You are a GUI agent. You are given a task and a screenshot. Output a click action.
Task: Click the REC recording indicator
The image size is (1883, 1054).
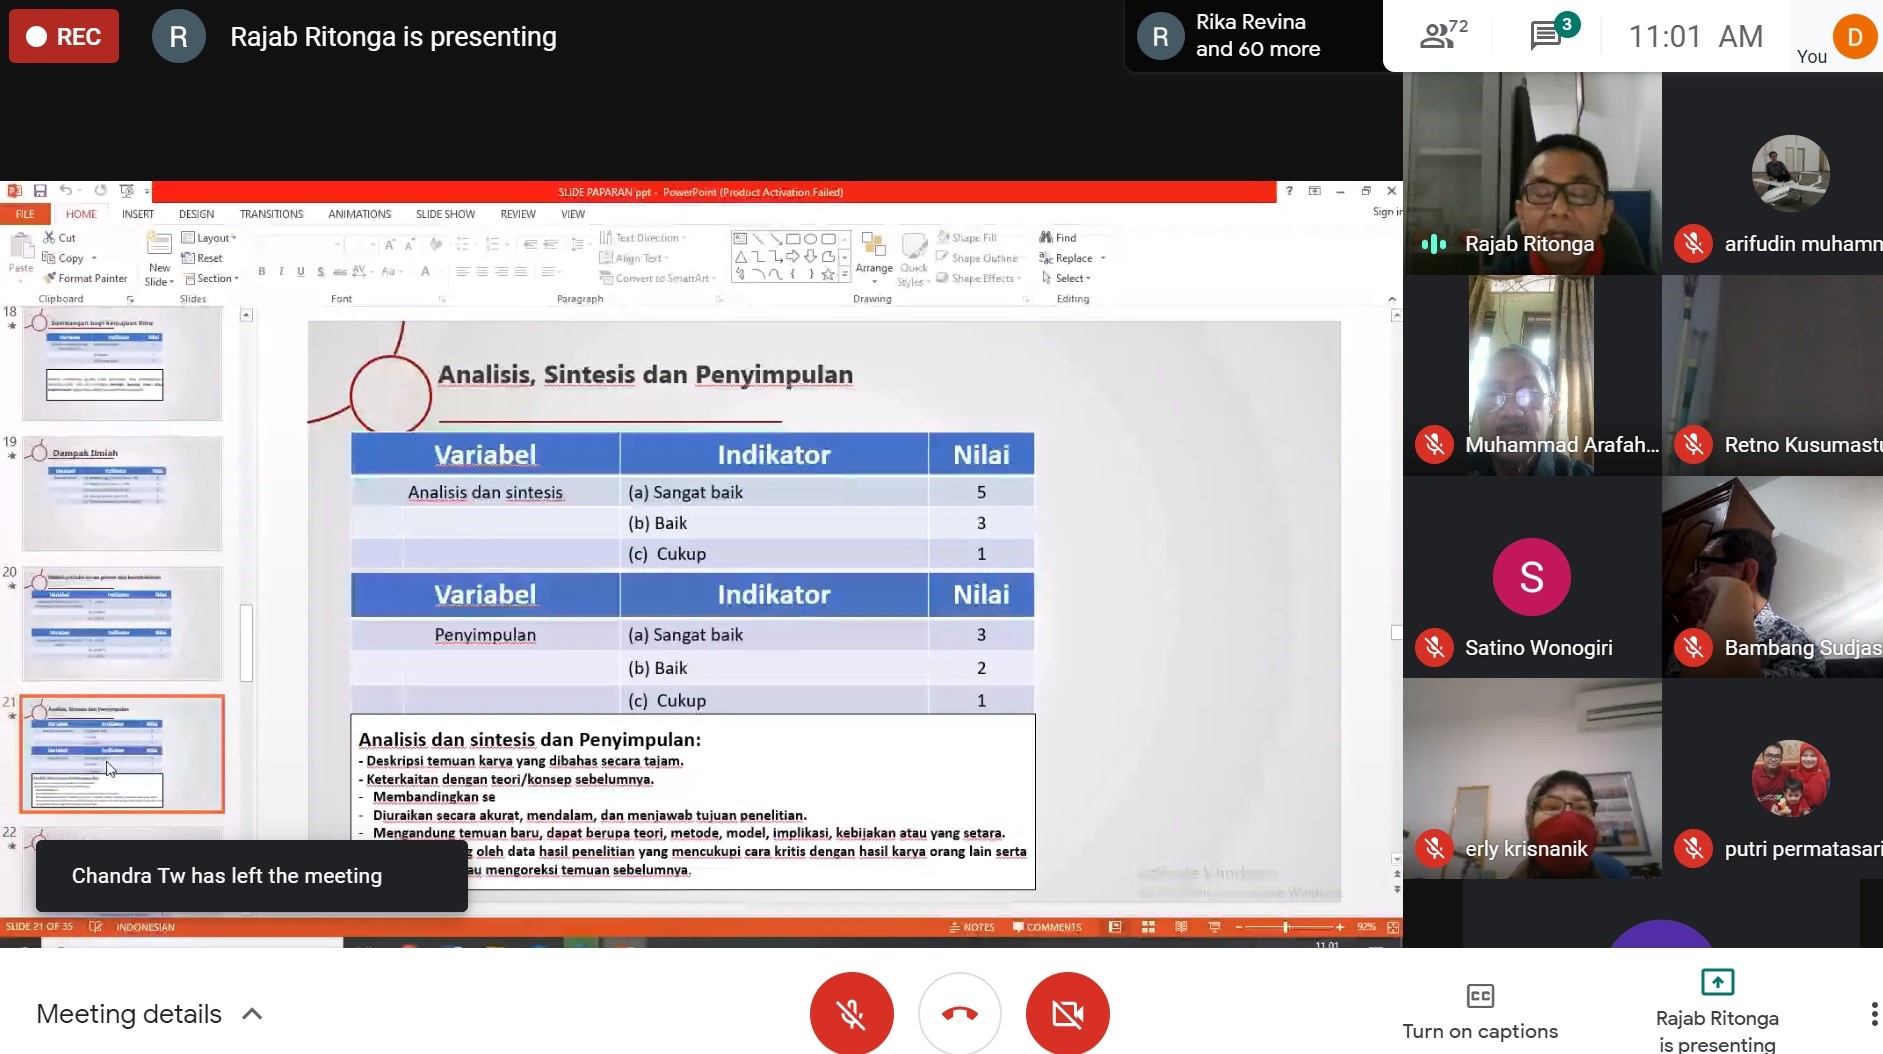click(x=64, y=37)
